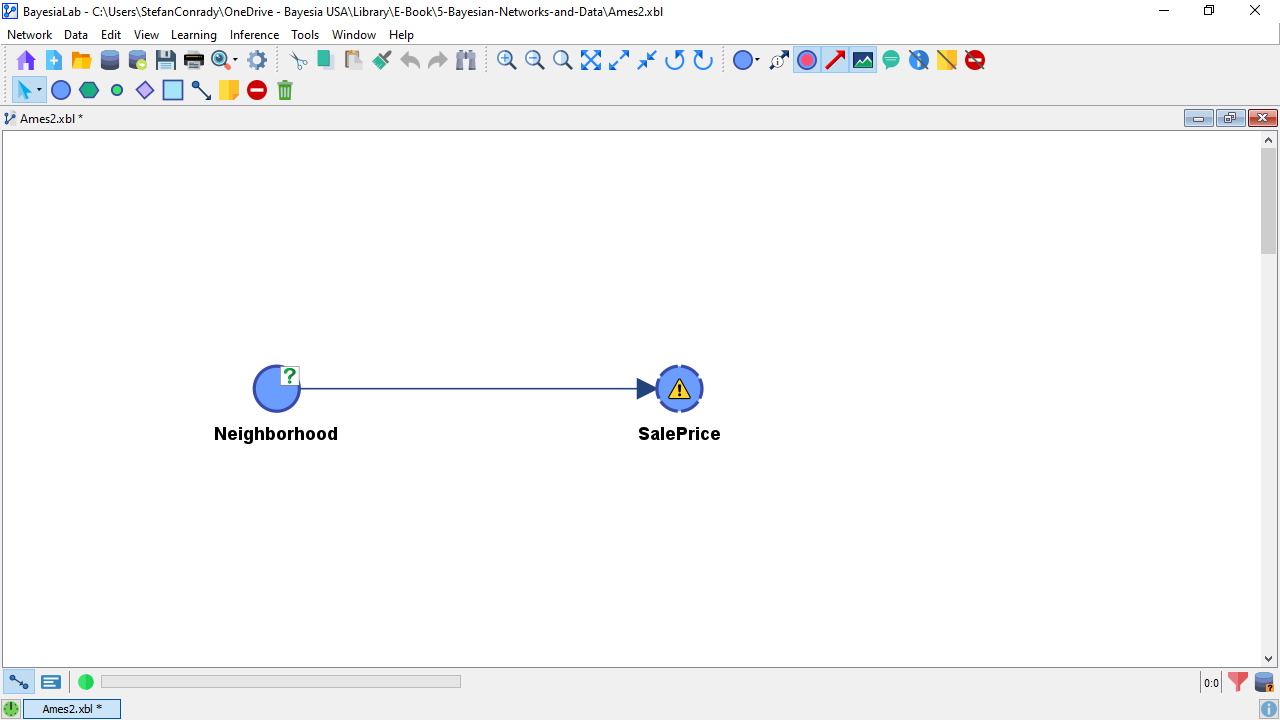This screenshot has height=720, width=1280.
Task: Click the green paintbrush format icon
Action: click(382, 60)
